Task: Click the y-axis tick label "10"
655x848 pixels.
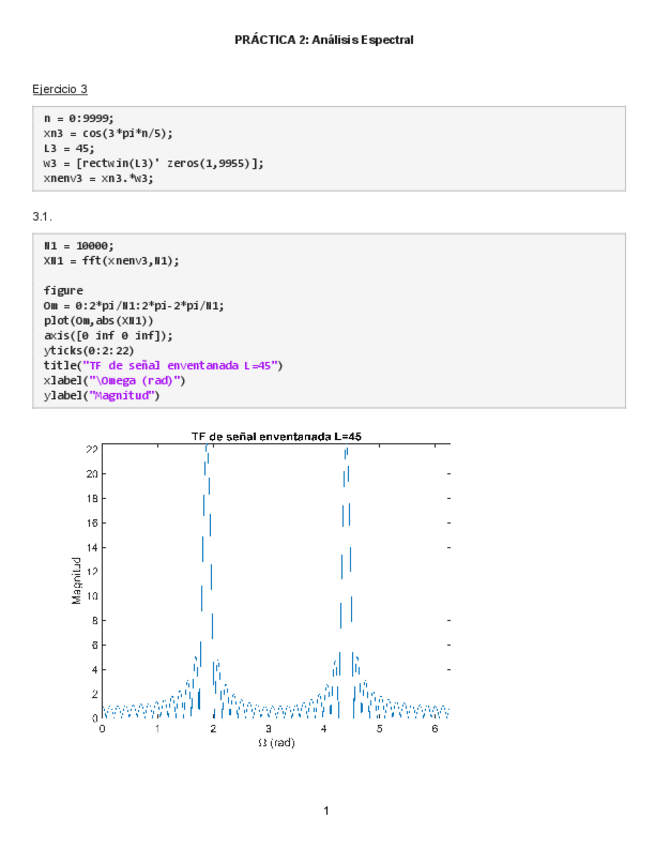Action: coord(92,596)
